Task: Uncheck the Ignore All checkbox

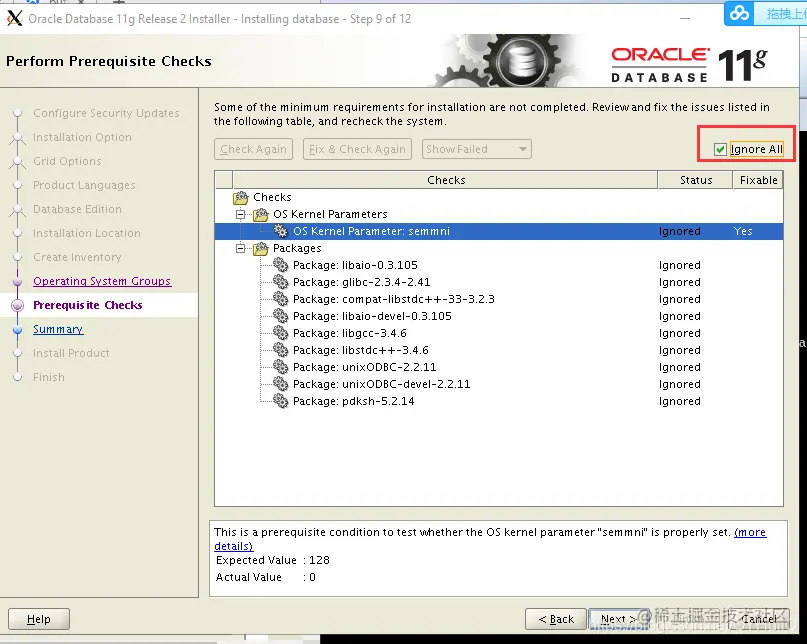Action: [x=720, y=149]
